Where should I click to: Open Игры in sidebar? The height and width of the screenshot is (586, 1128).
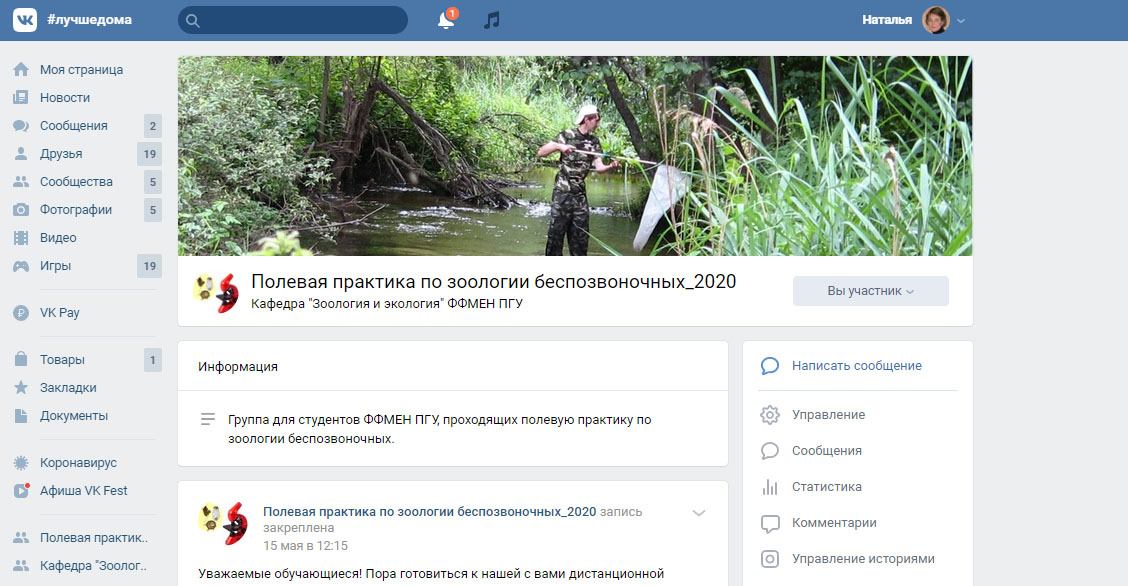point(55,266)
